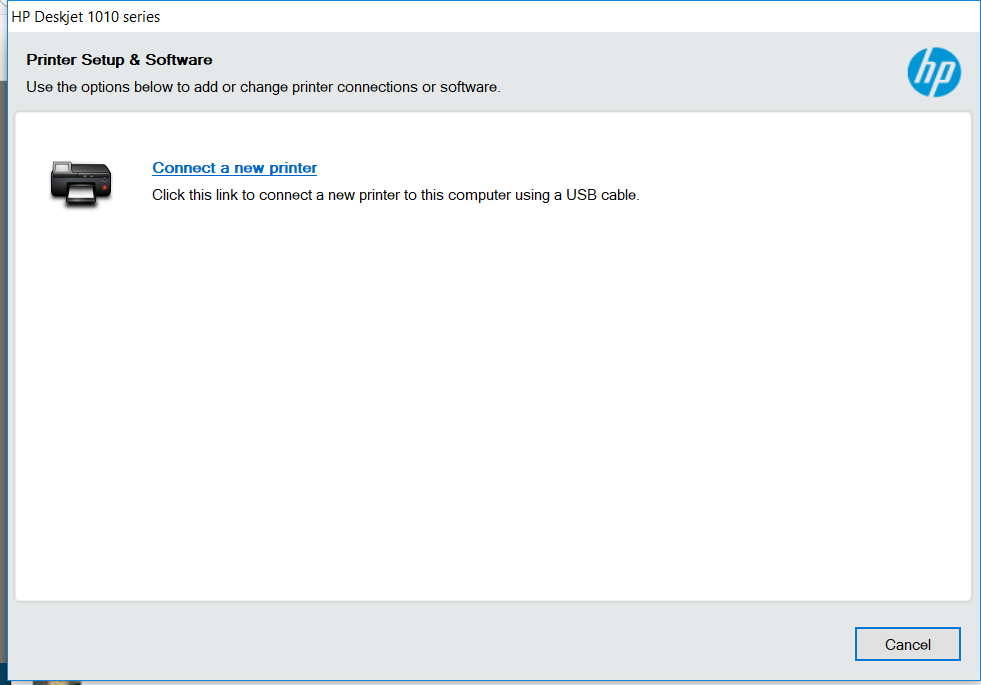Open the Connect a new printer link
981x685 pixels.
coord(235,168)
